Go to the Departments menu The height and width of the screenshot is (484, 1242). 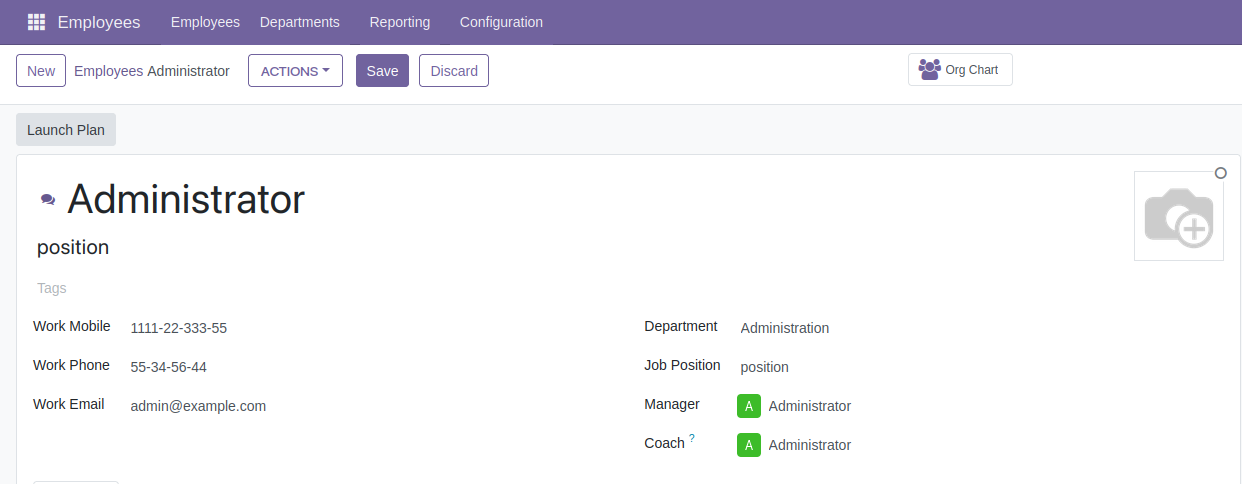coord(299,22)
